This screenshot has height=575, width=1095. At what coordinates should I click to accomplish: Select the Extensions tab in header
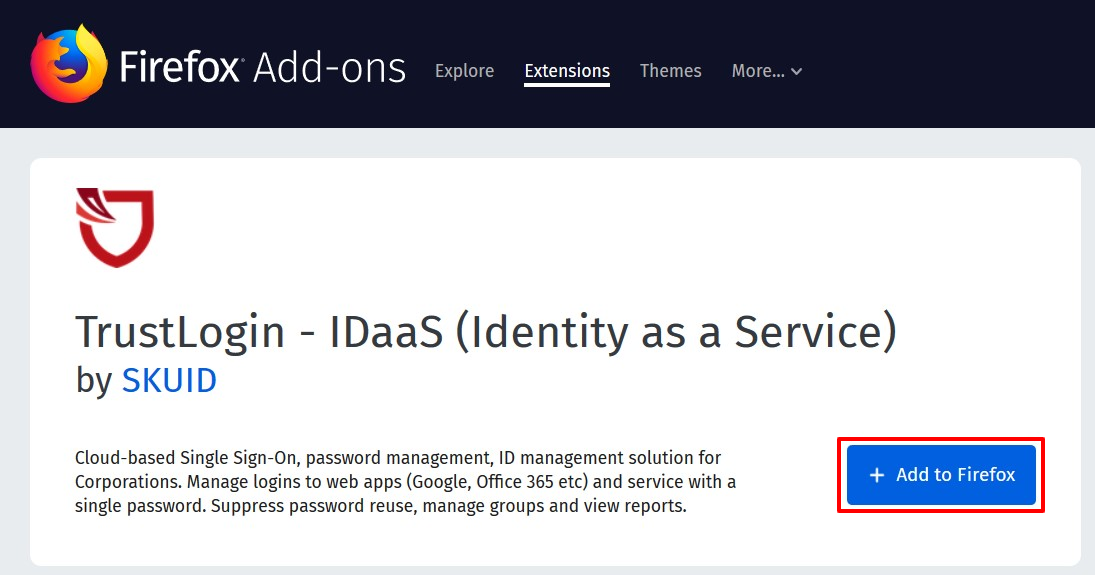coord(567,71)
